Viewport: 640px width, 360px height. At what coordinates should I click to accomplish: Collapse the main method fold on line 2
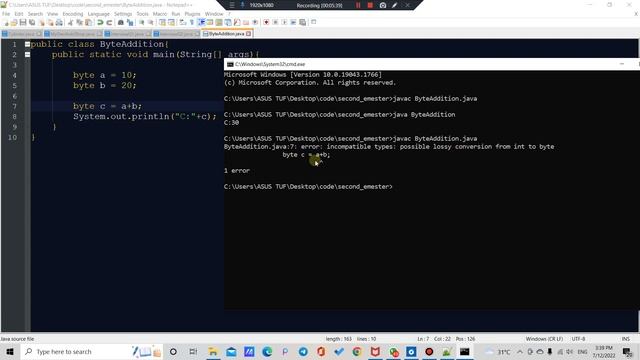pyautogui.click(x=27, y=54)
